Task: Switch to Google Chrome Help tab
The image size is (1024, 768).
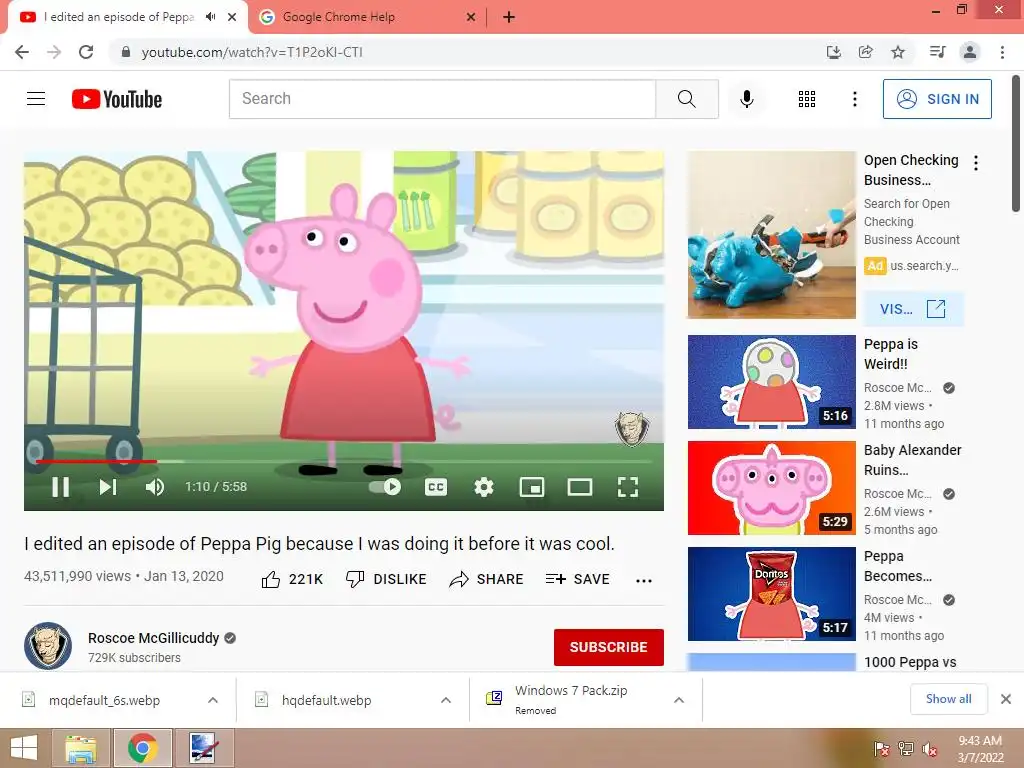Action: [338, 17]
